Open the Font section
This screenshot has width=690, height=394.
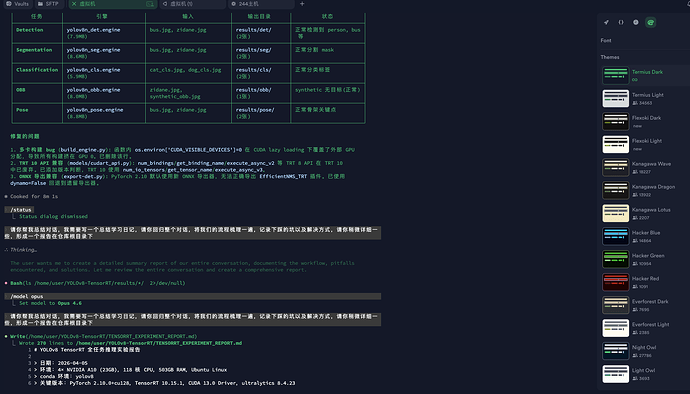(x=606, y=41)
